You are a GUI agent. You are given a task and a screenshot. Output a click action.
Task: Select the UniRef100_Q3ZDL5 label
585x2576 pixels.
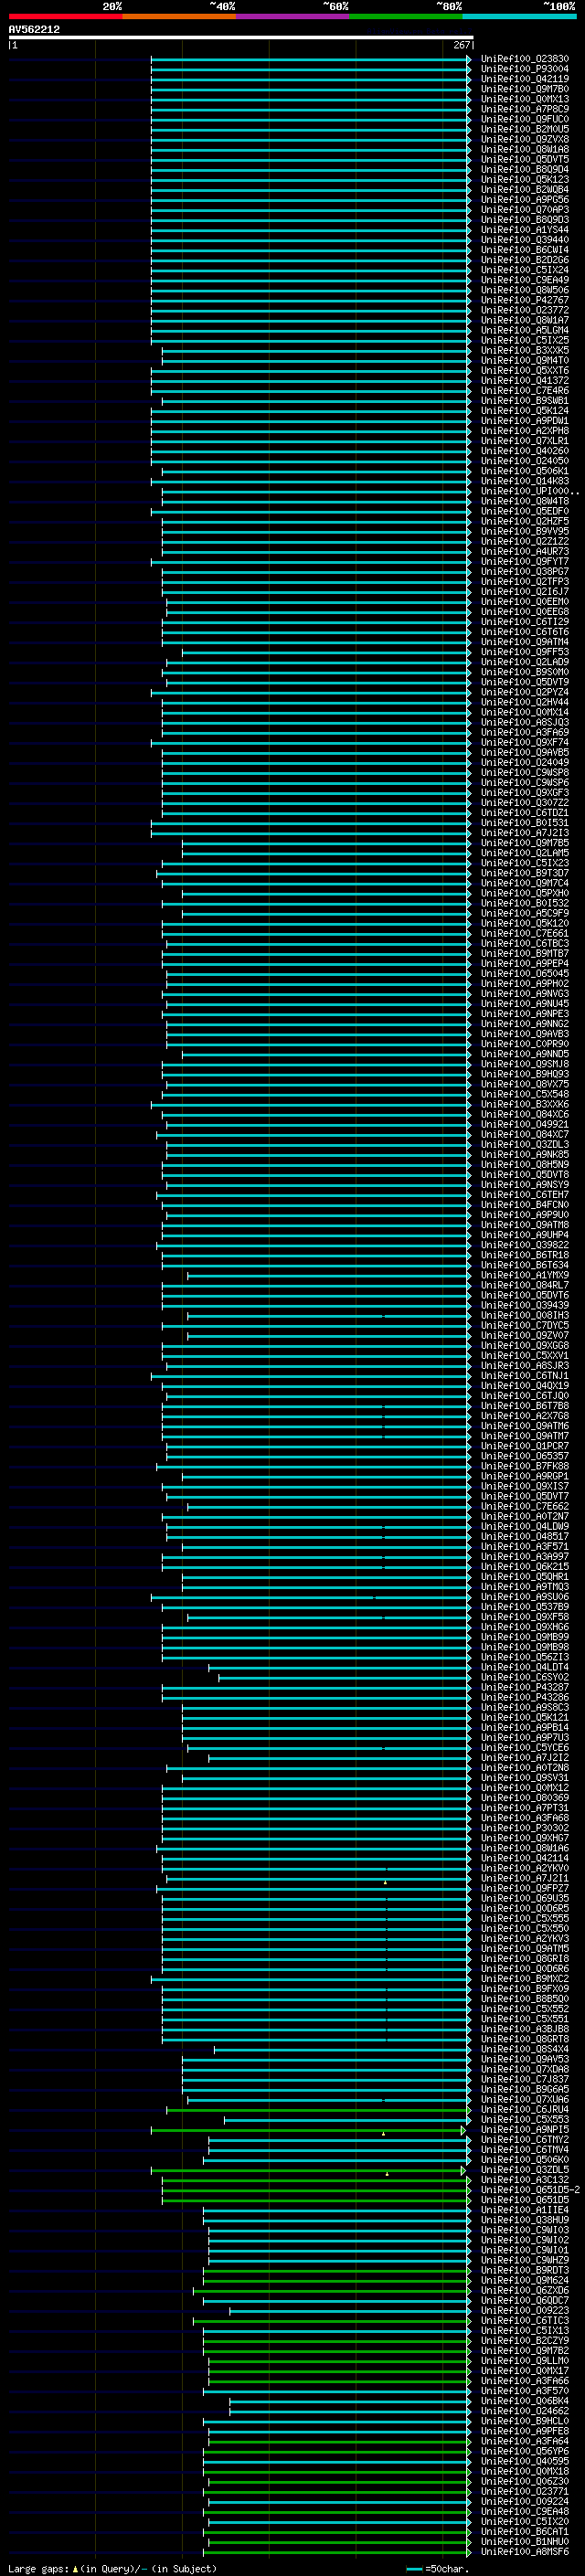[524, 2170]
